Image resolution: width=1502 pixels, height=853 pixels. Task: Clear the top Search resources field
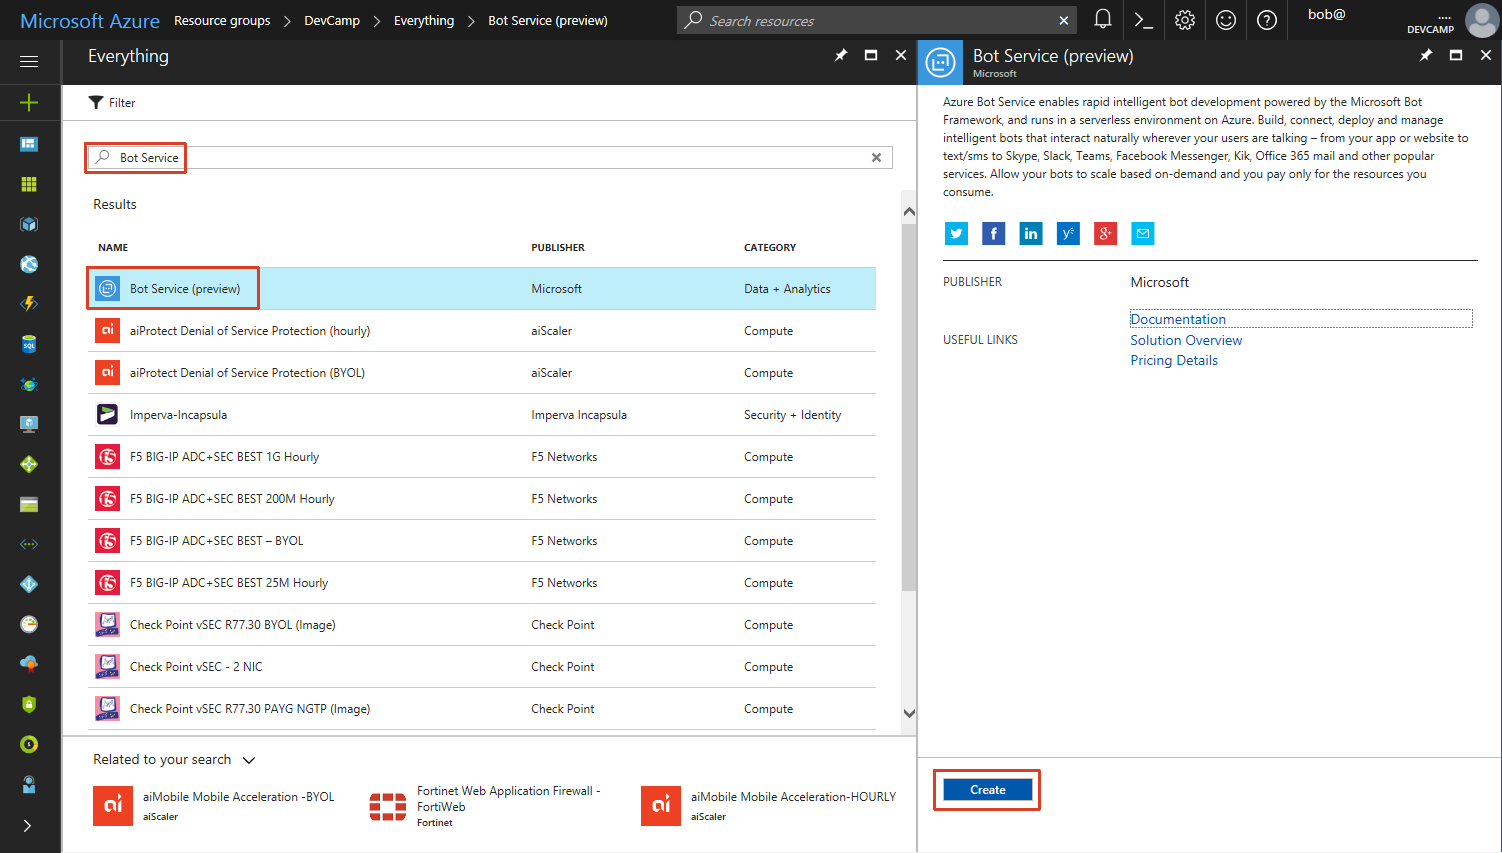point(1064,20)
